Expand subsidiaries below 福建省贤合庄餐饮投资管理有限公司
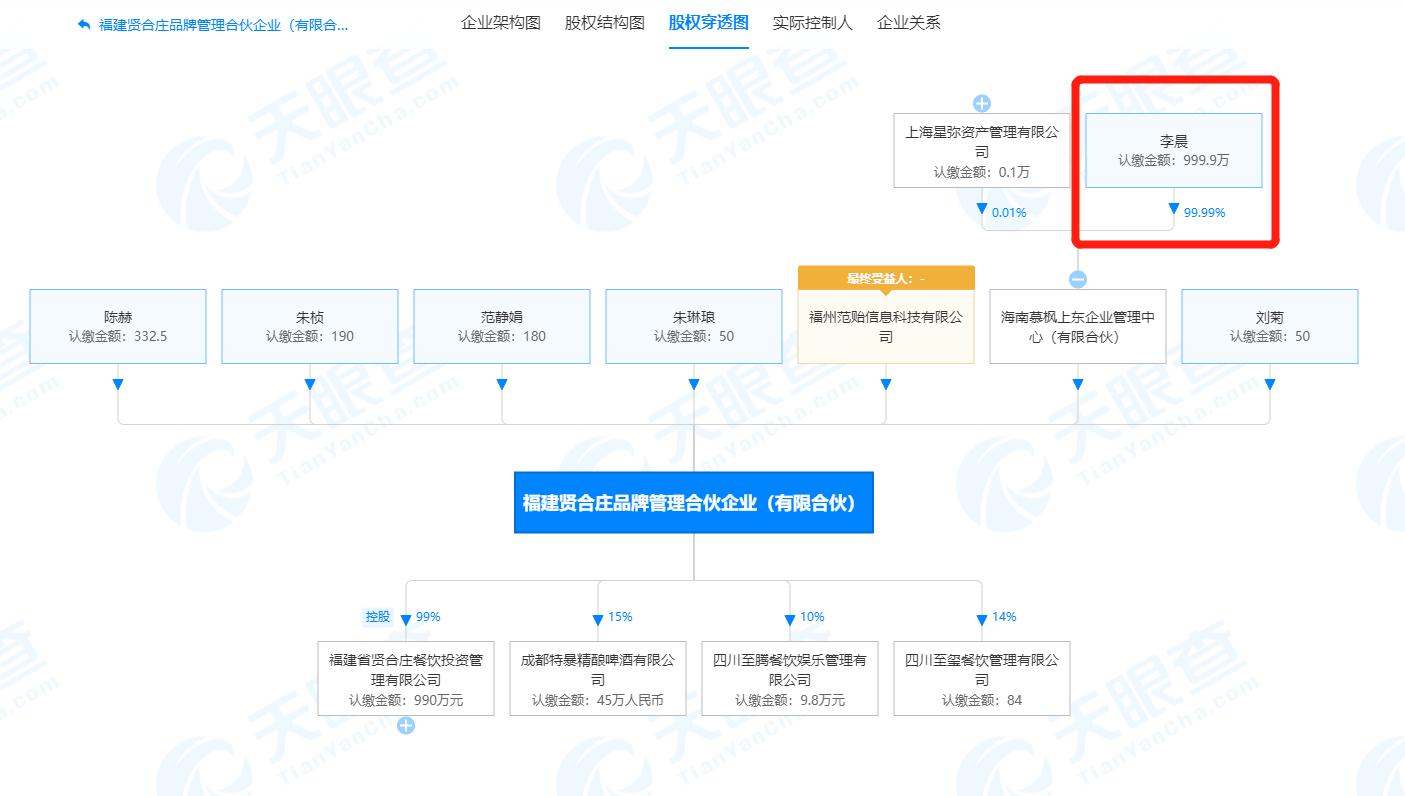The image size is (1405, 796). 406,726
